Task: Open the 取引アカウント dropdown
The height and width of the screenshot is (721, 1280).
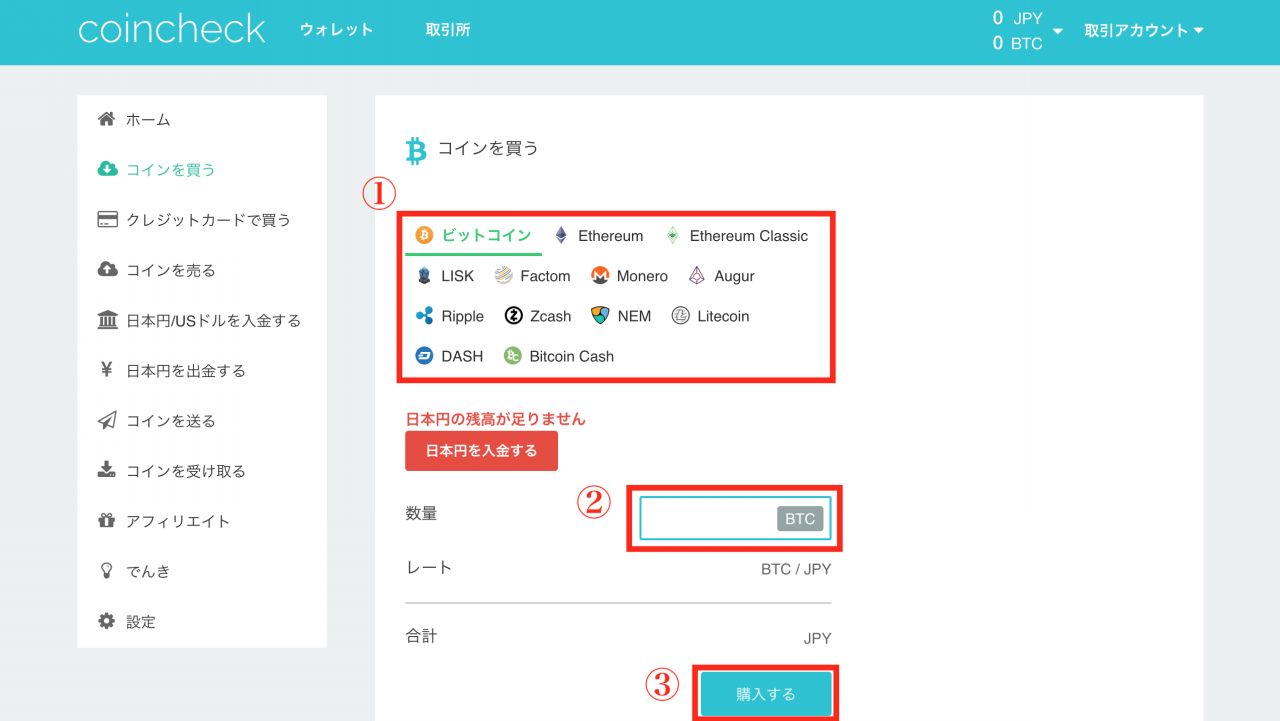Action: (x=1144, y=31)
